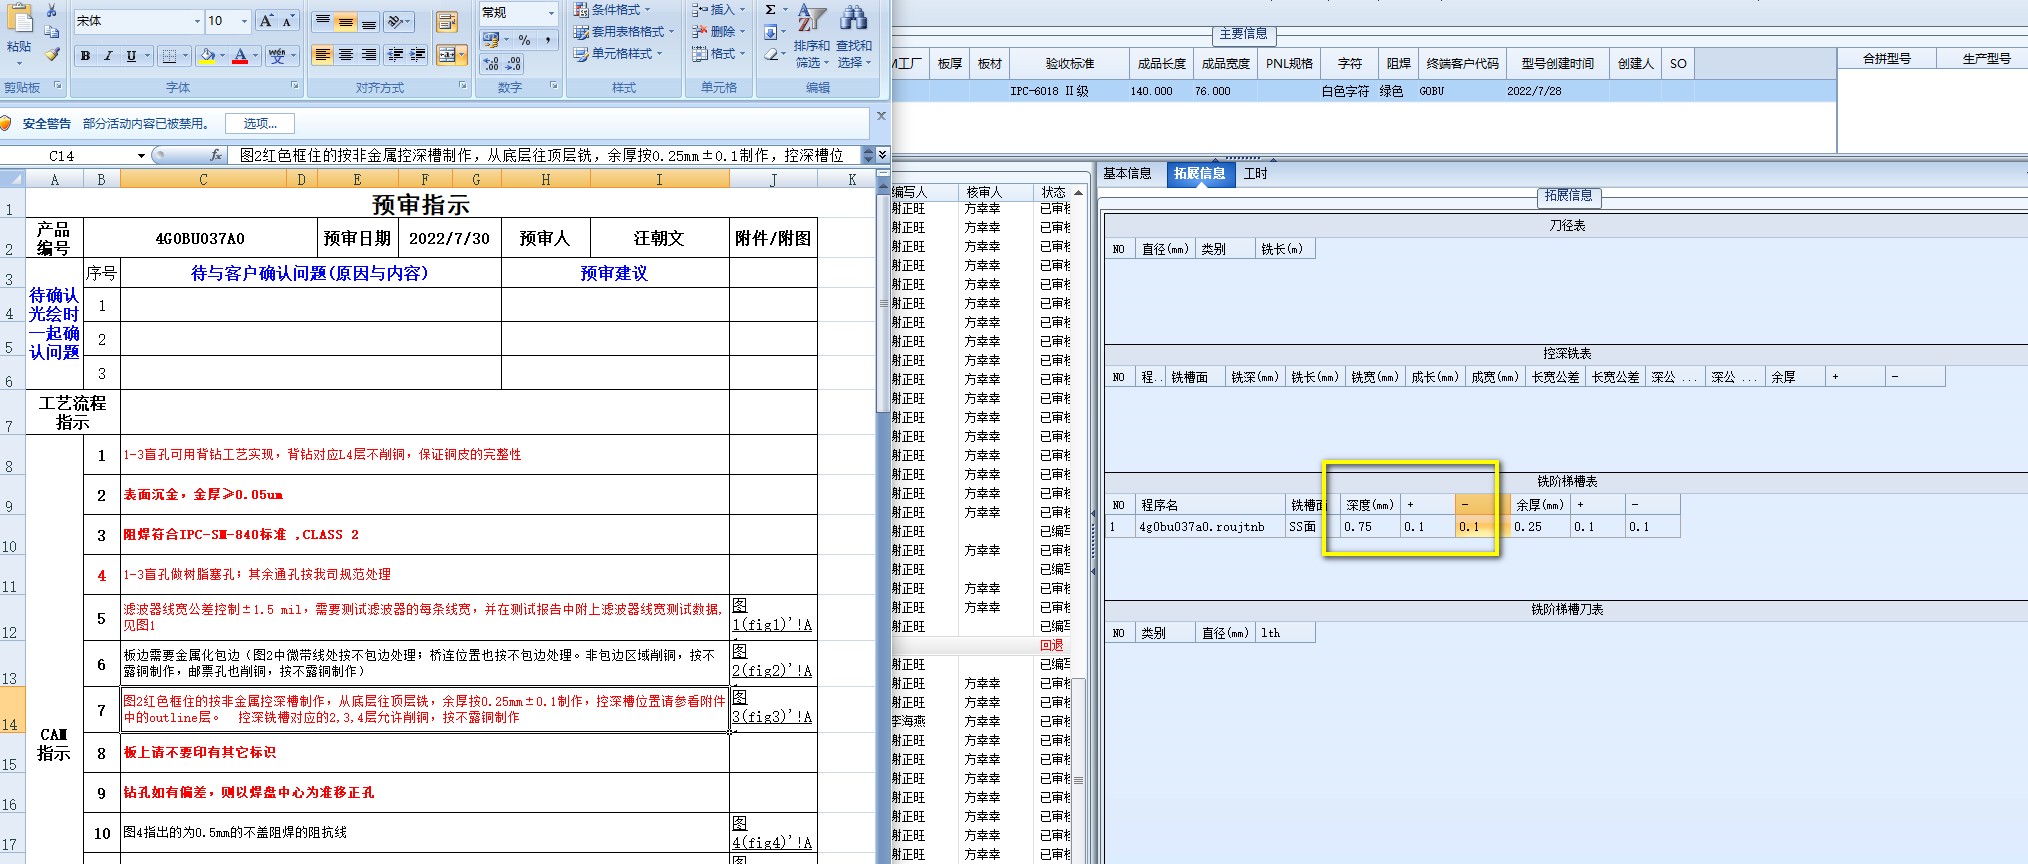Open hyperlink 图3(fig3)'!A in sheet

[x=772, y=707]
